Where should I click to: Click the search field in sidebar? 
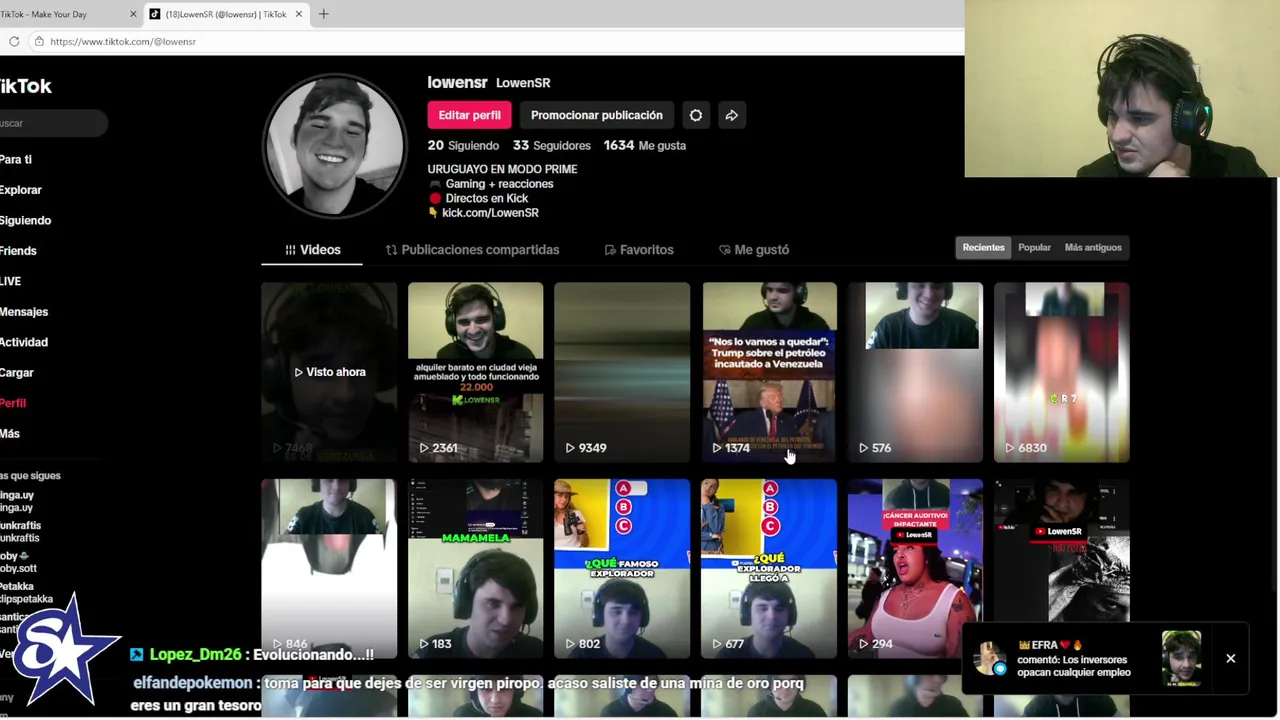(x=53, y=123)
